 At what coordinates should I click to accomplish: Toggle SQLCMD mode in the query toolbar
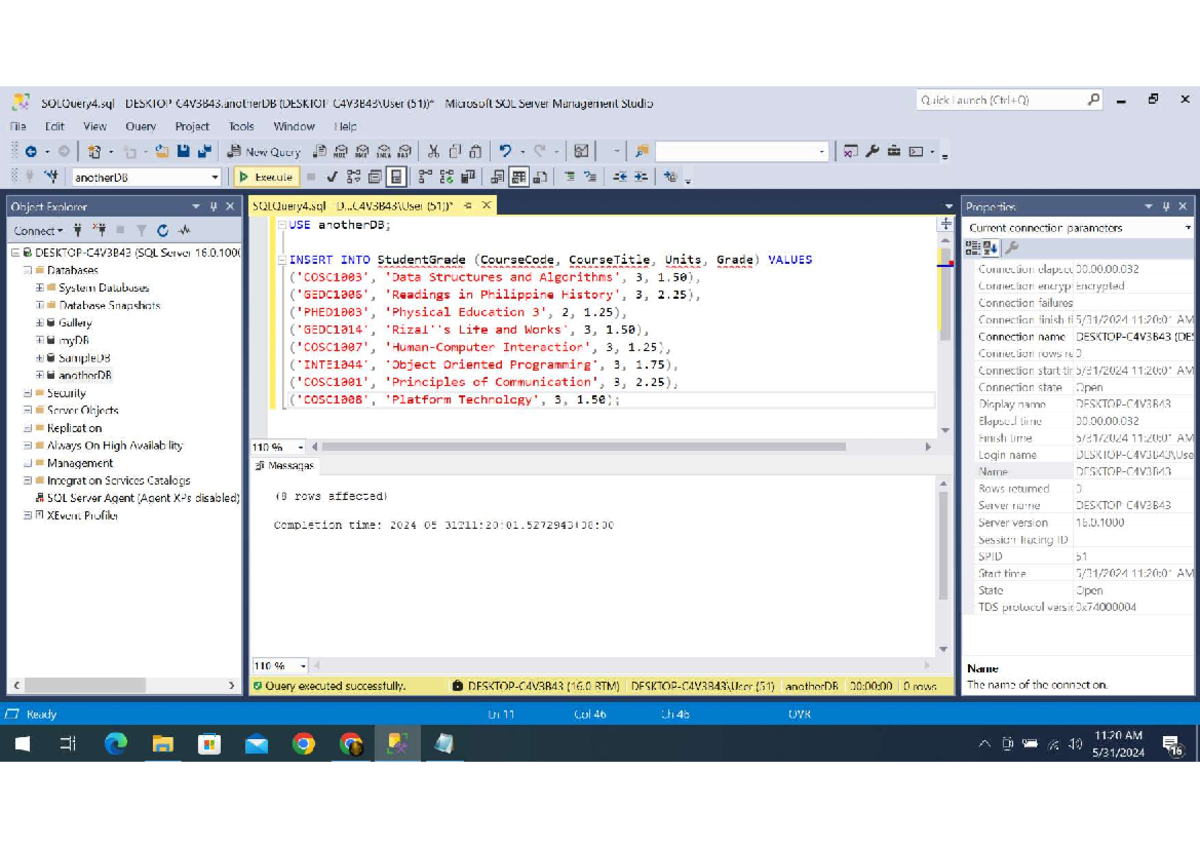click(x=375, y=176)
